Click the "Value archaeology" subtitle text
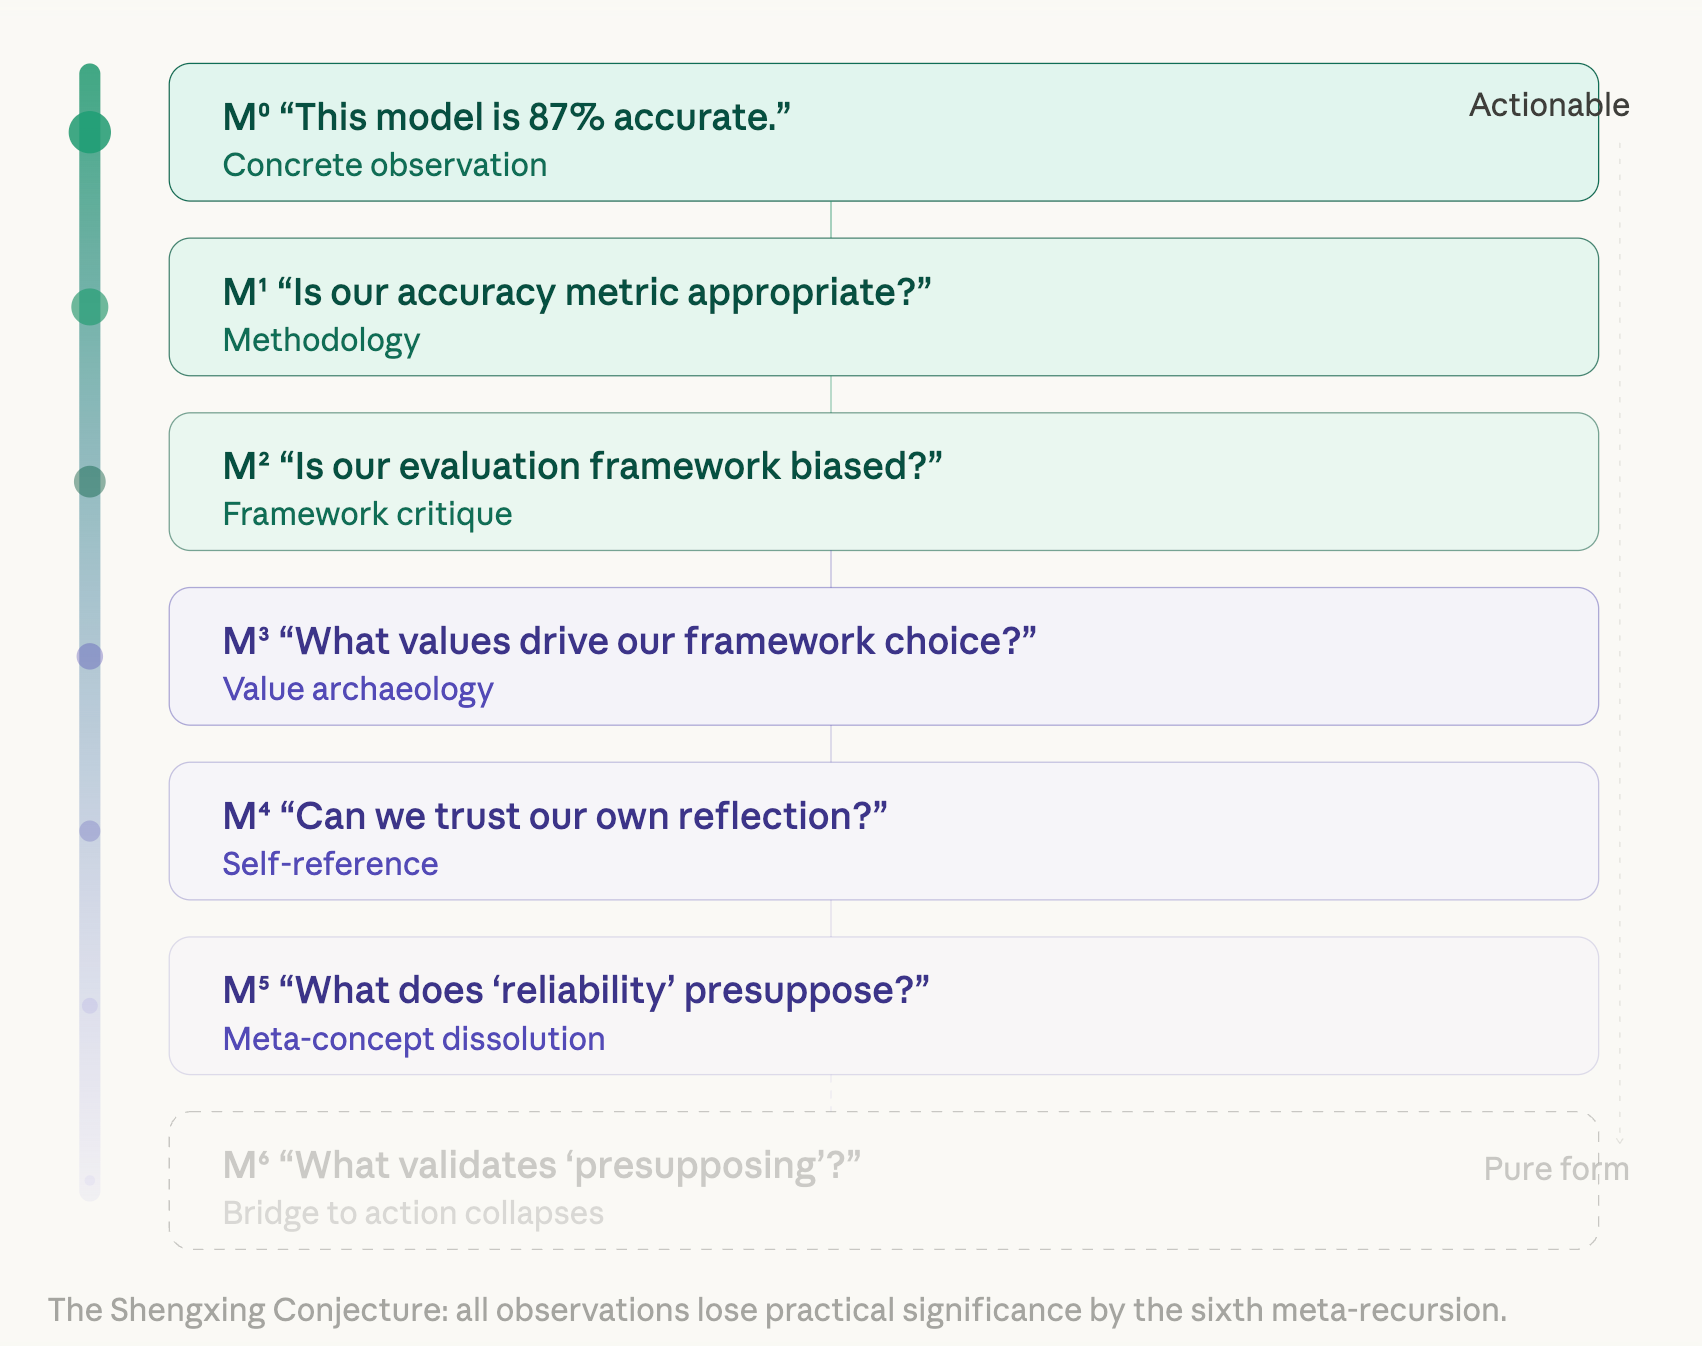This screenshot has height=1346, width=1702. click(x=357, y=689)
